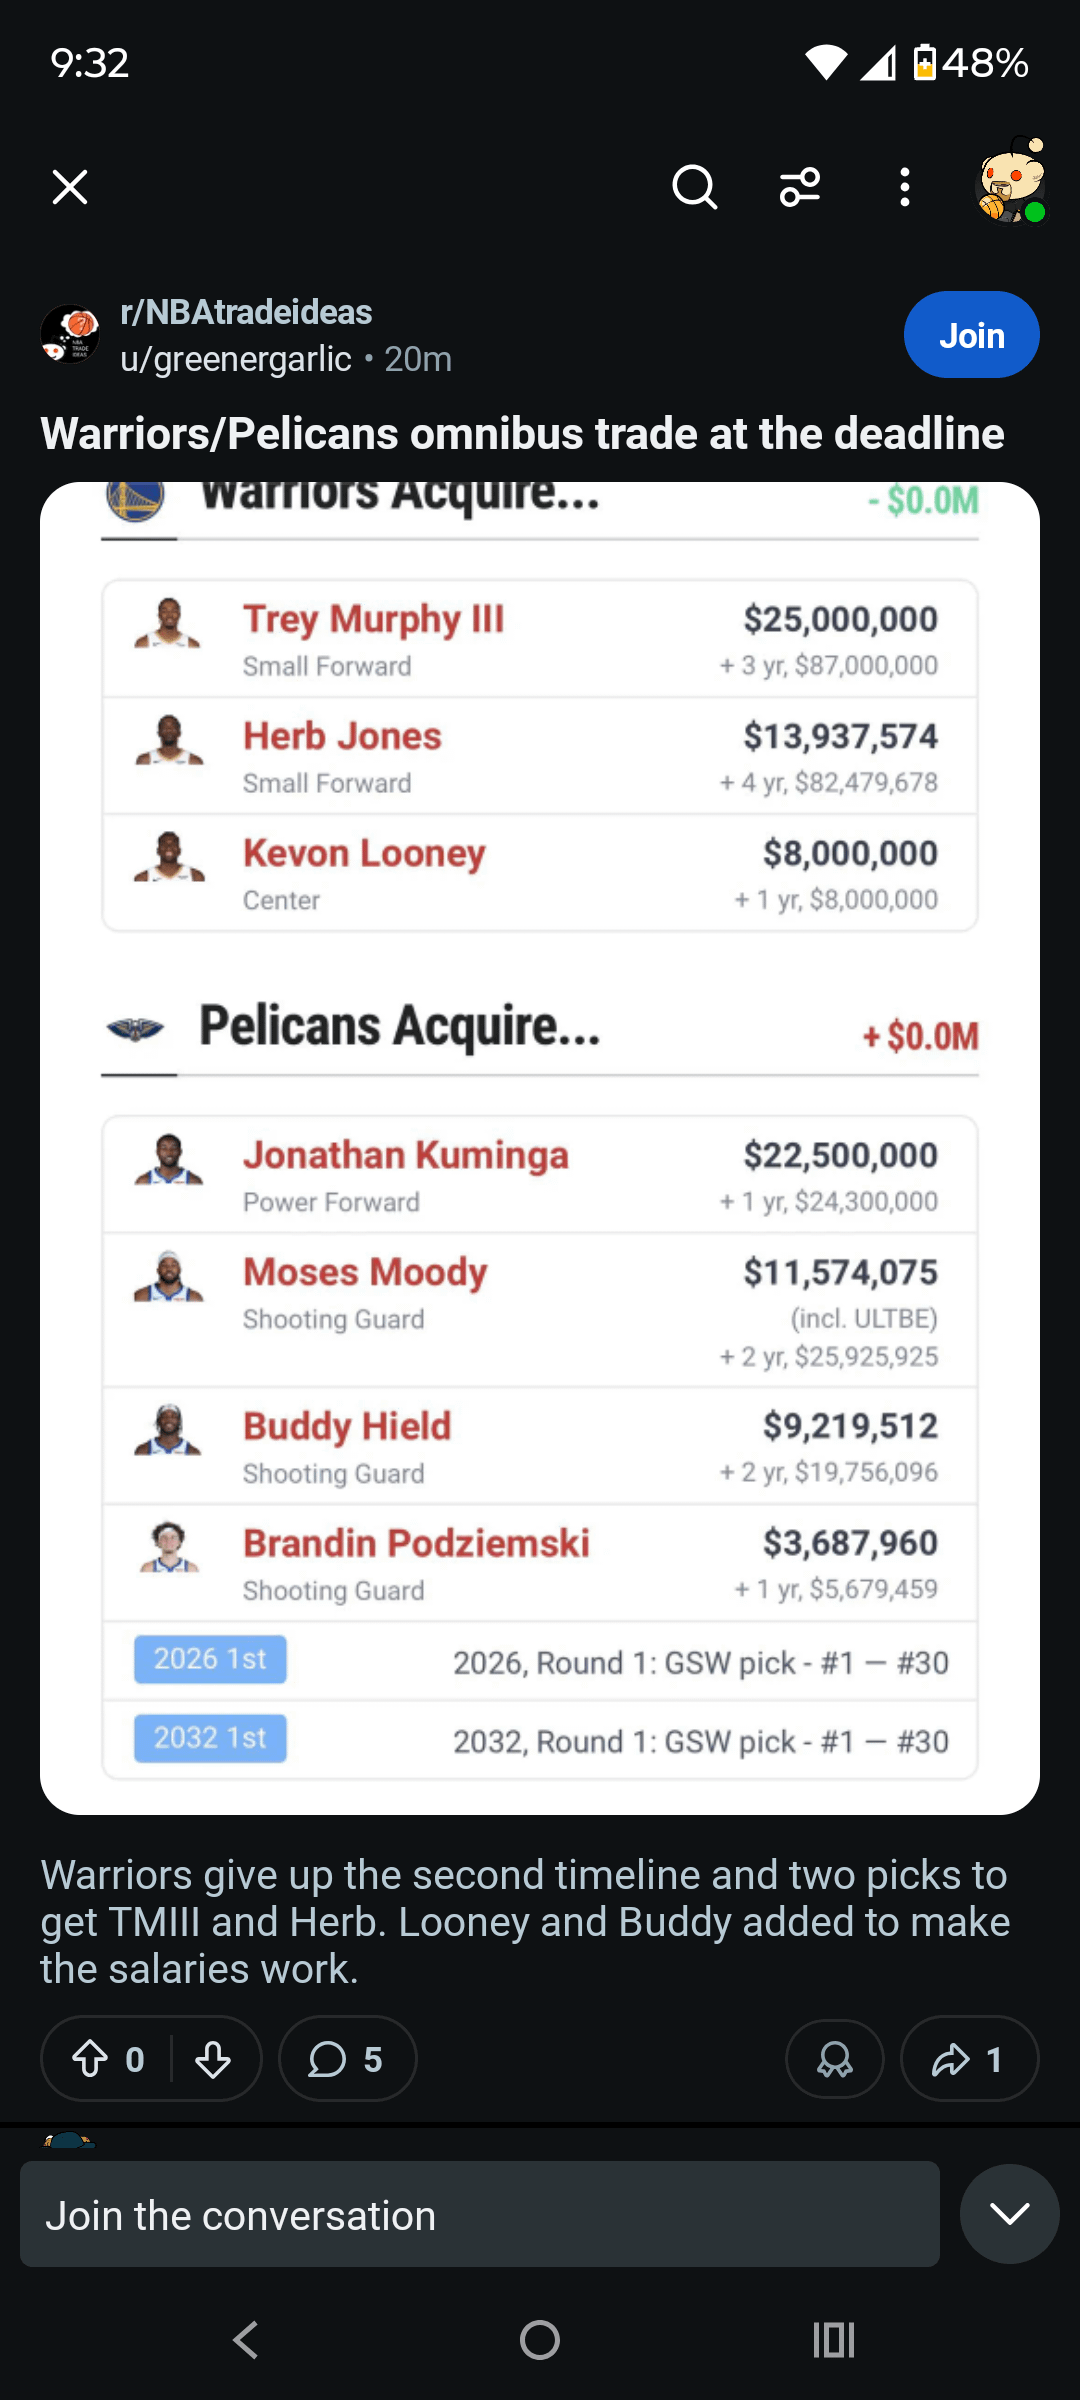
Task: Open the profile avatar
Action: [1011, 183]
